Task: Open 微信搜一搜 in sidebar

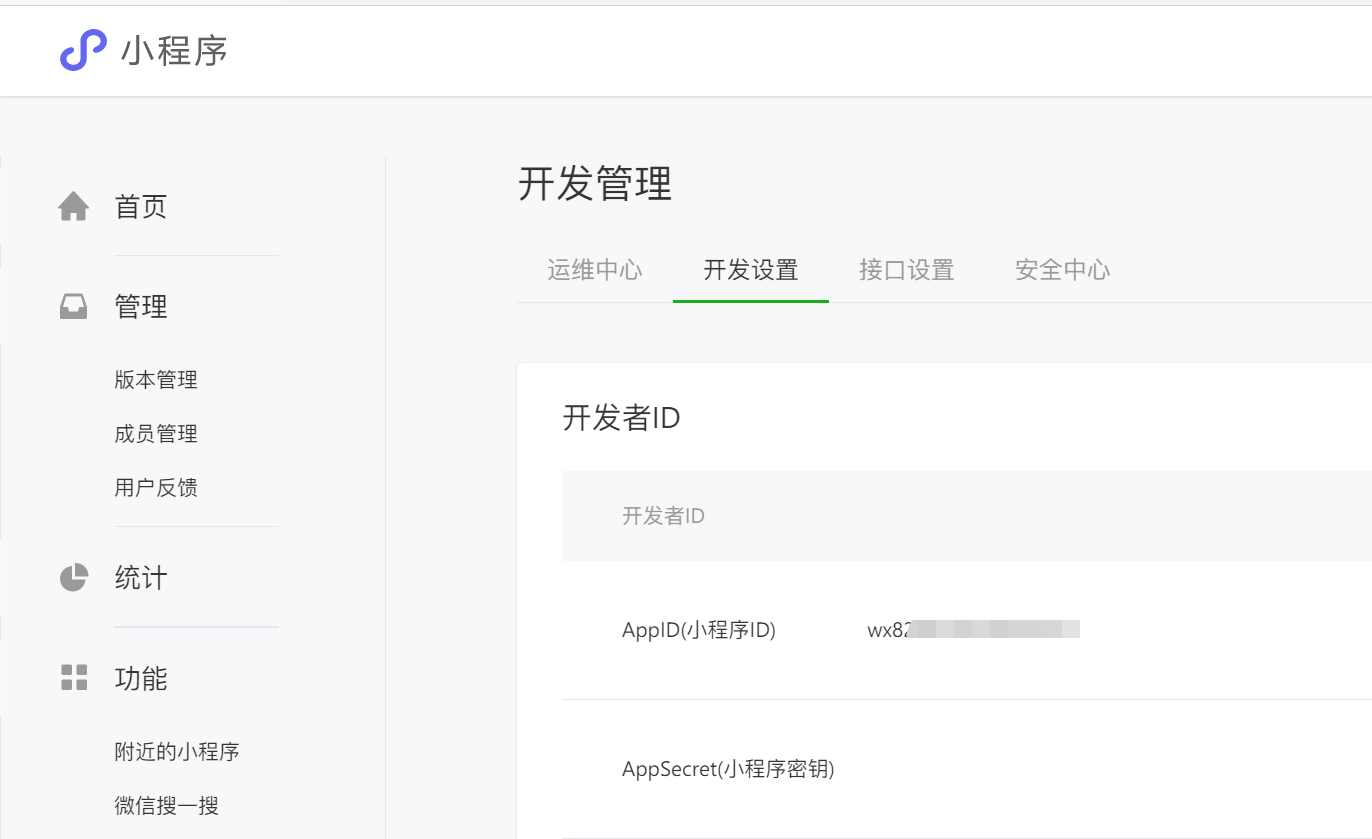Action: (x=167, y=806)
